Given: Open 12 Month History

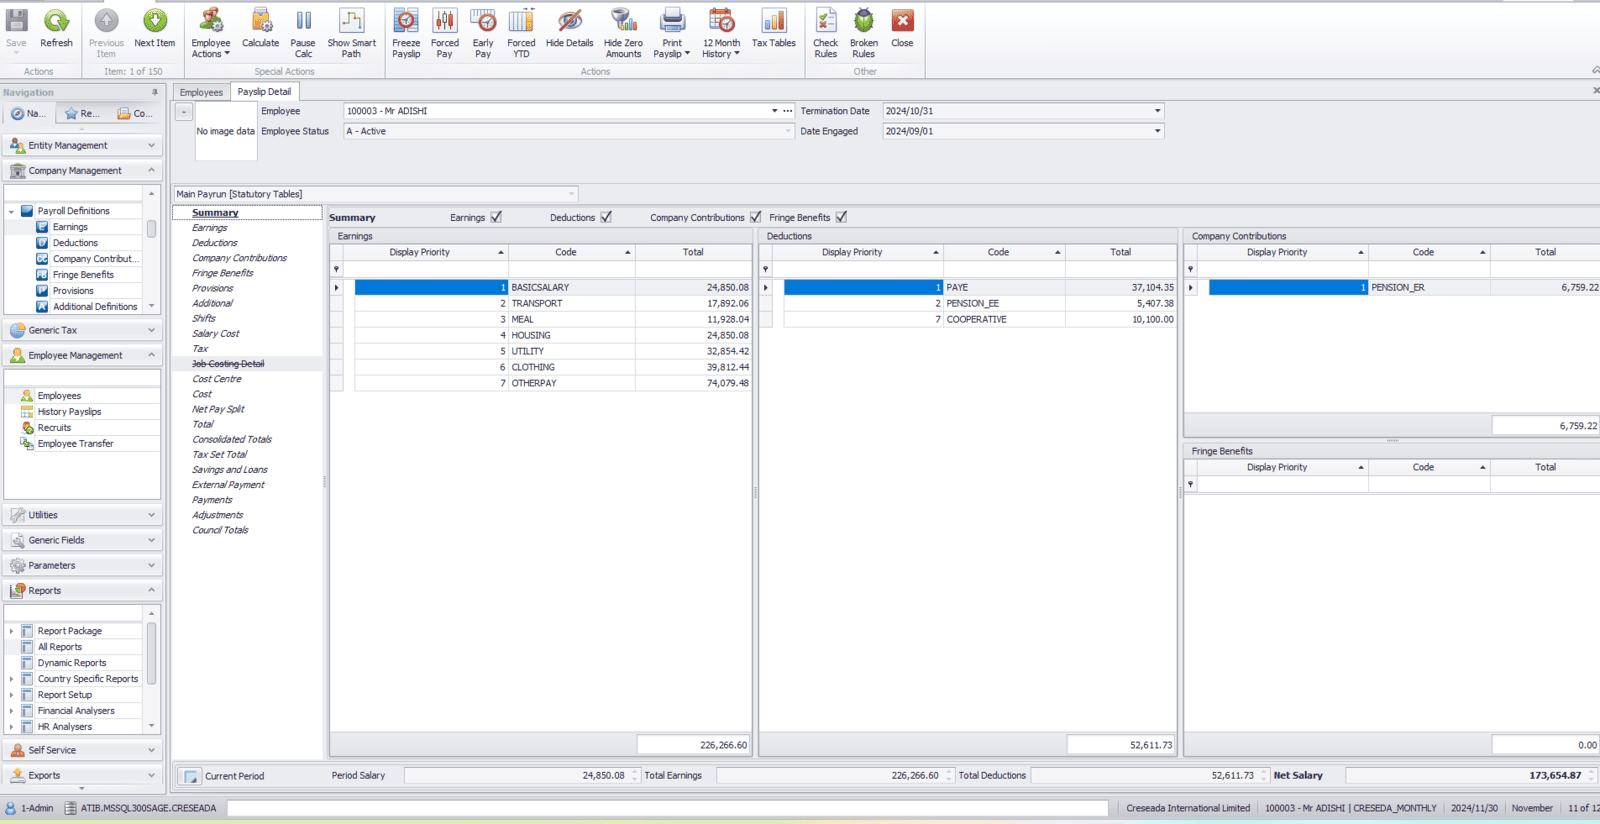Looking at the screenshot, I should 721,34.
